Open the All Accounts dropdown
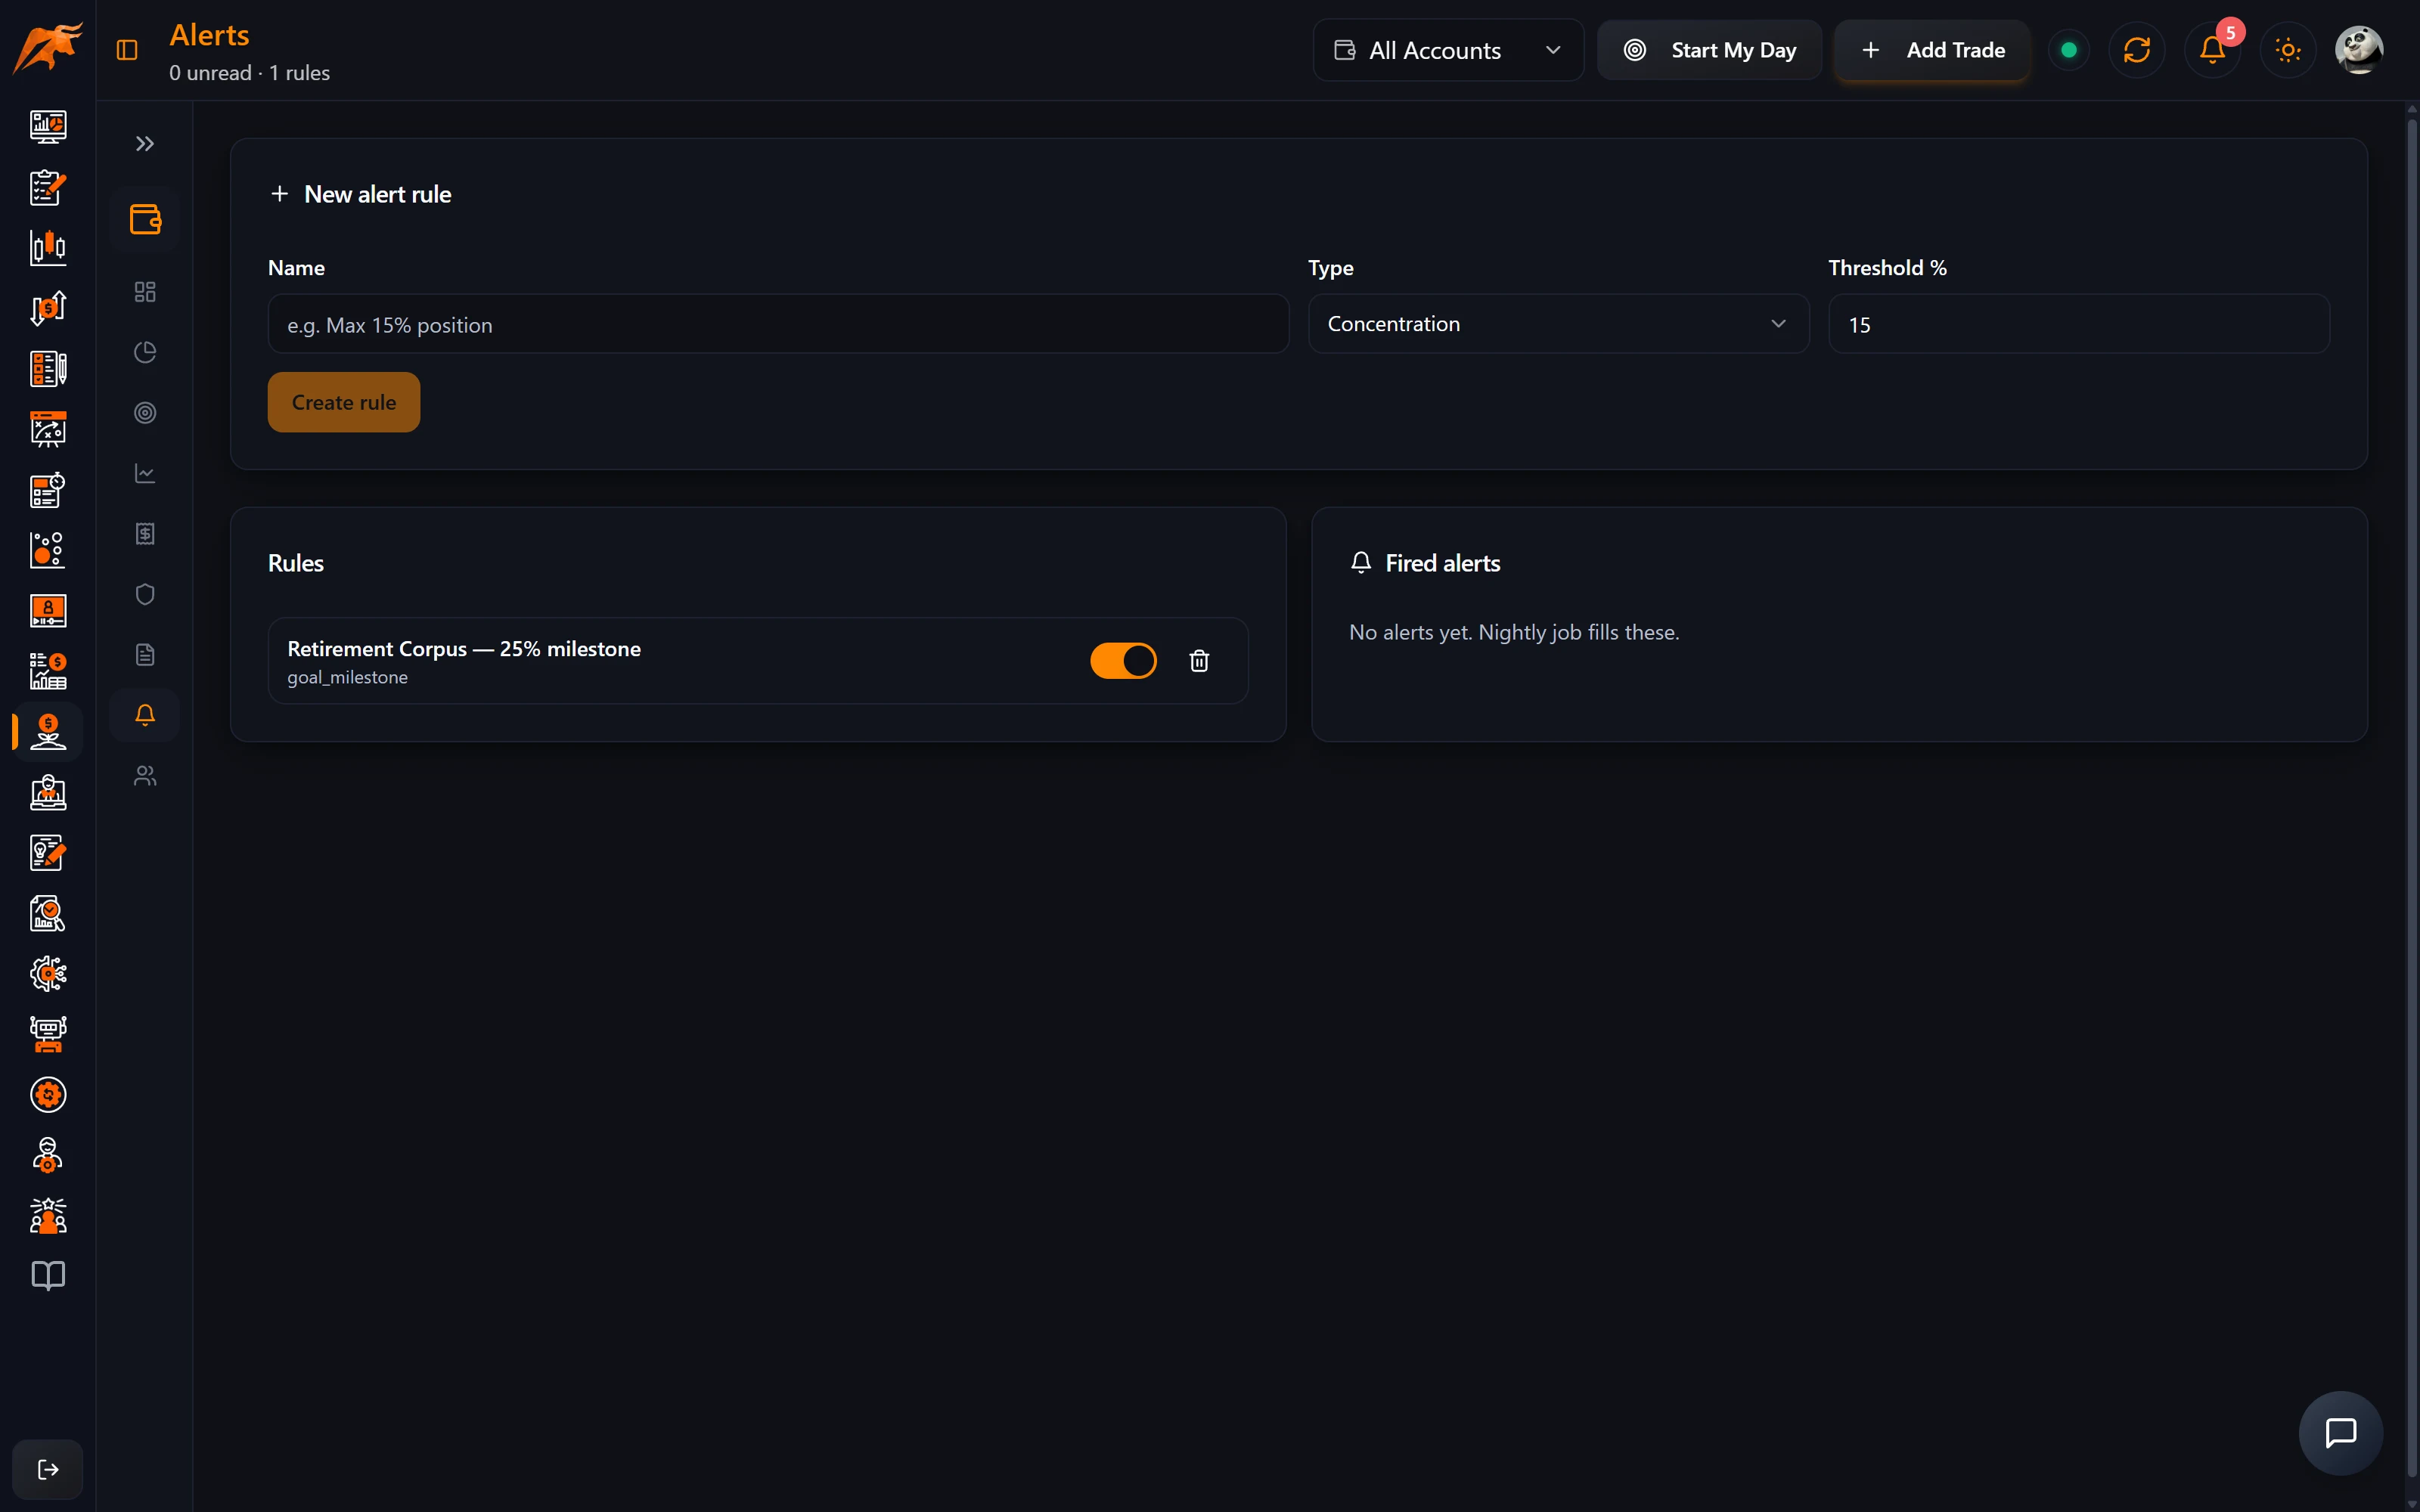Image resolution: width=2420 pixels, height=1512 pixels. coord(1448,50)
